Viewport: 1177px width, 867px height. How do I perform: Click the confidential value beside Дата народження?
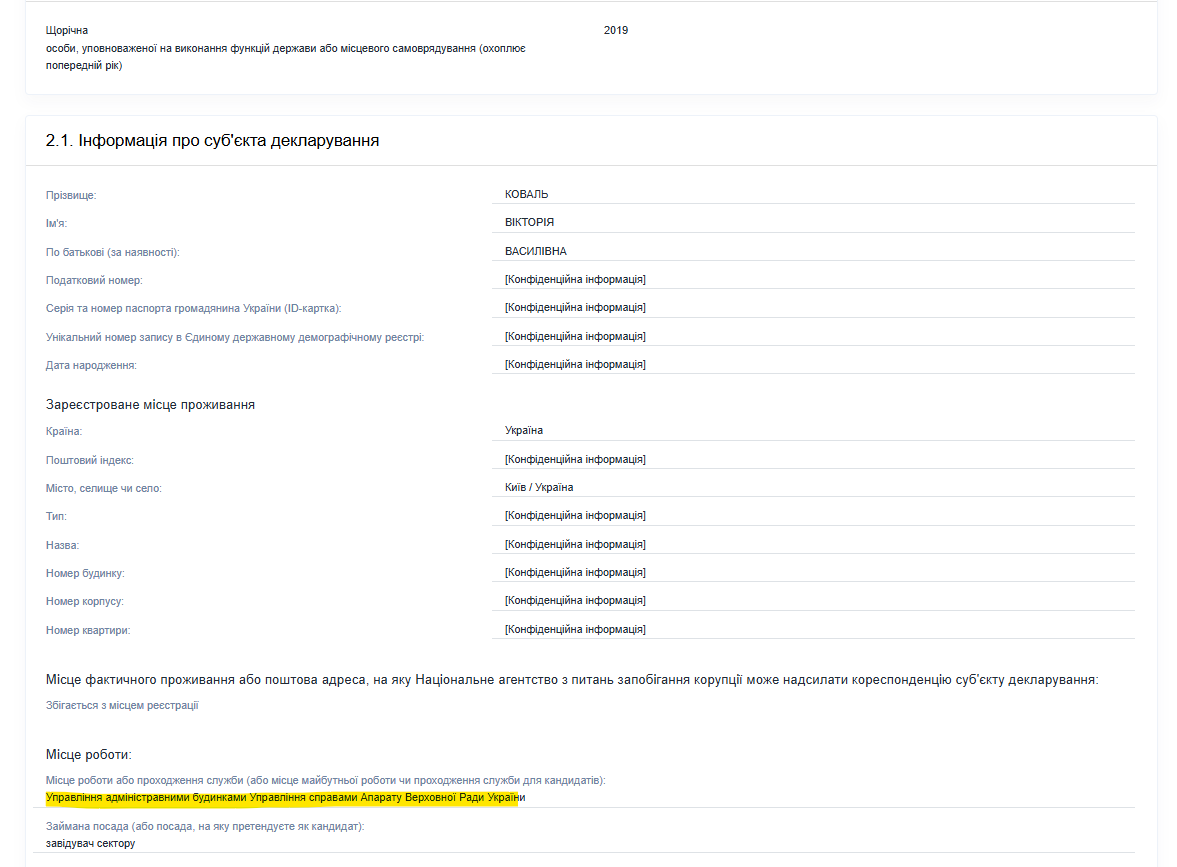point(575,364)
